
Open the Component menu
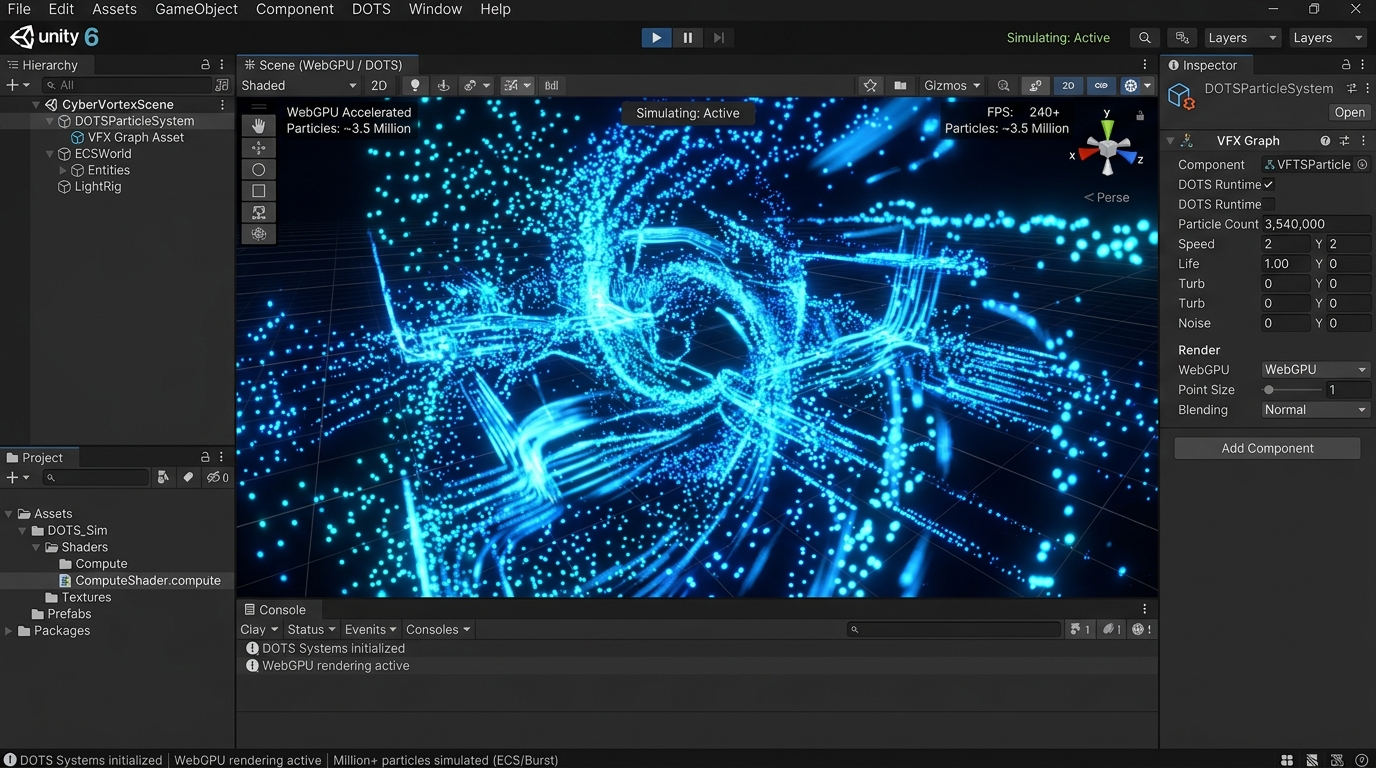click(x=295, y=9)
